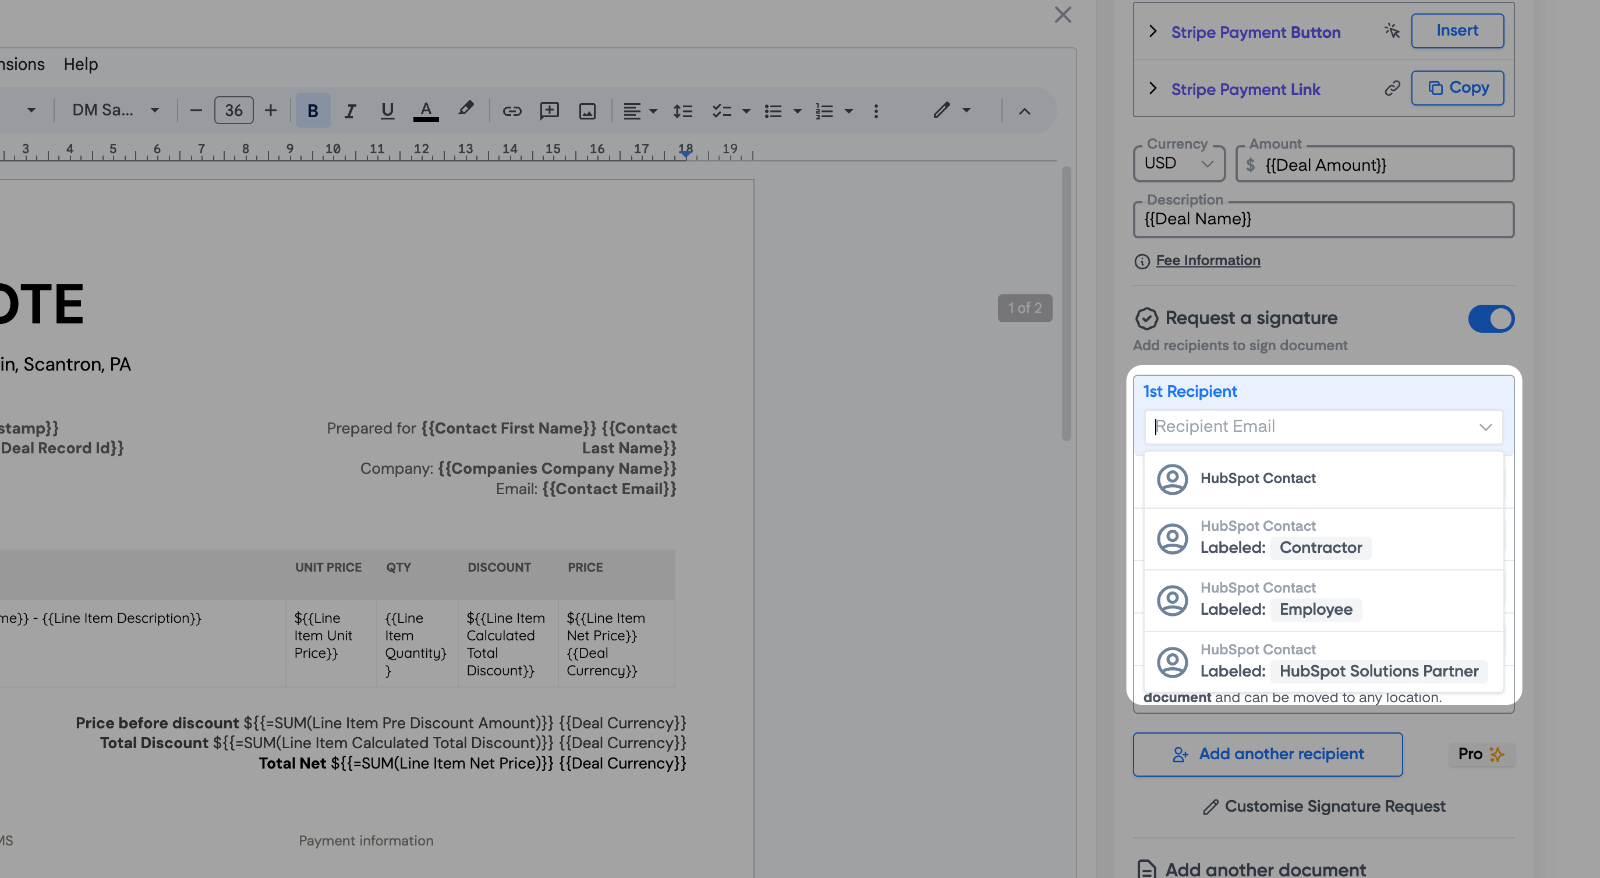Add a comment from toolbar
Image resolution: width=1600 pixels, height=878 pixels.
coord(549,111)
